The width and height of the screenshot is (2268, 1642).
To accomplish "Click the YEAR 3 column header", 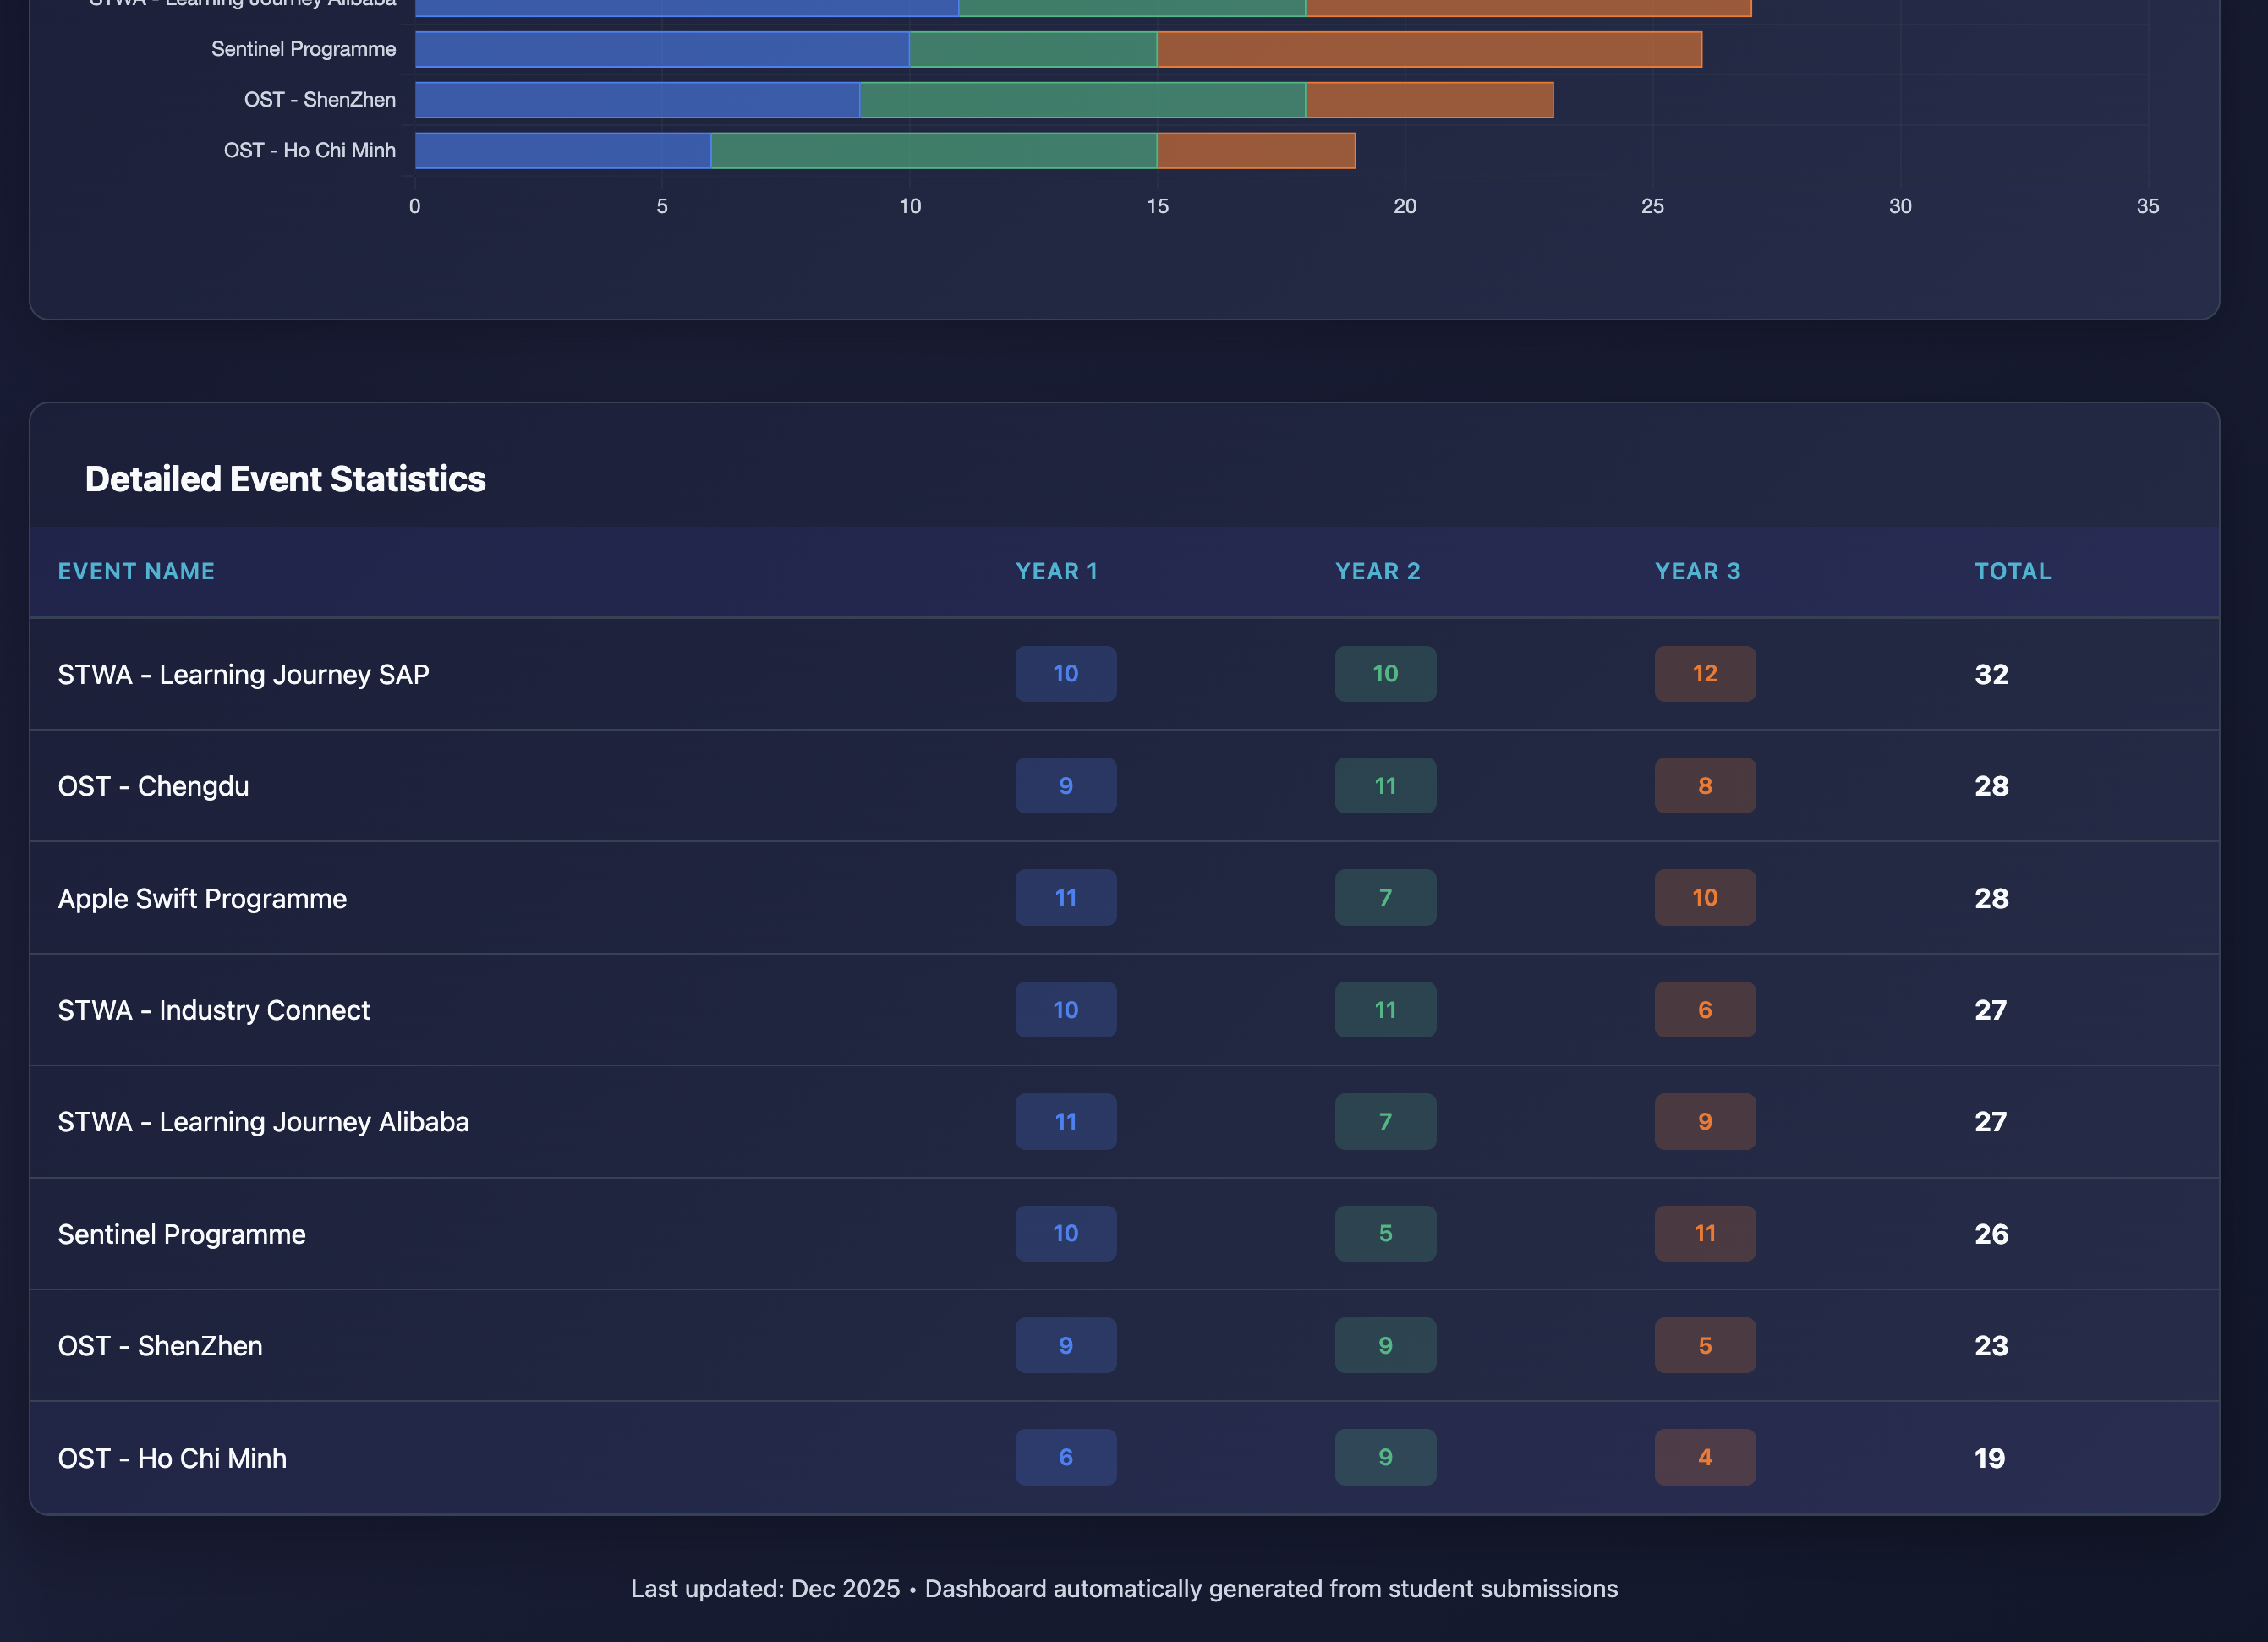I will pyautogui.click(x=1697, y=571).
